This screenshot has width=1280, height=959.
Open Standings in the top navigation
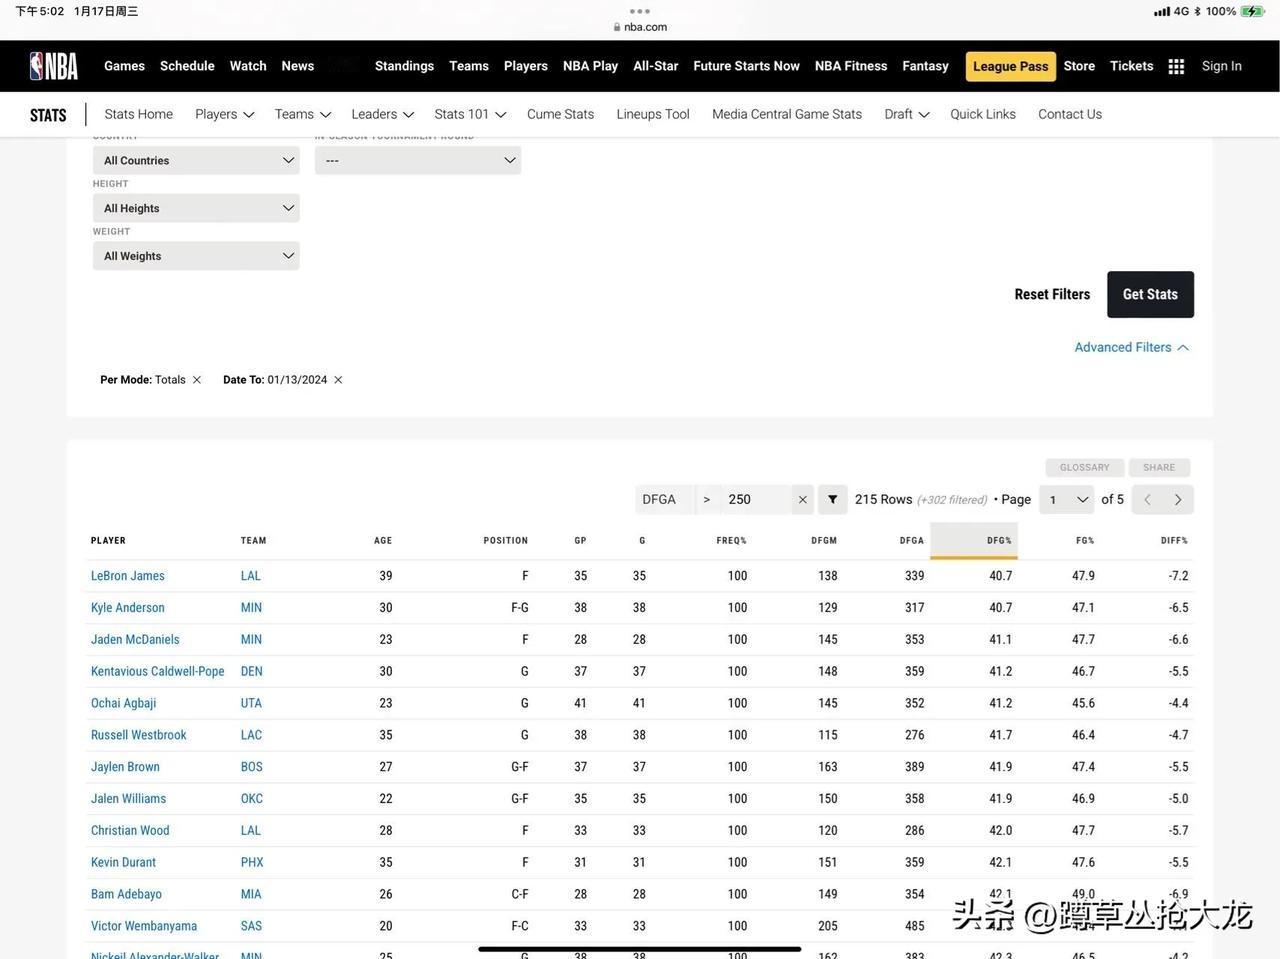click(405, 66)
